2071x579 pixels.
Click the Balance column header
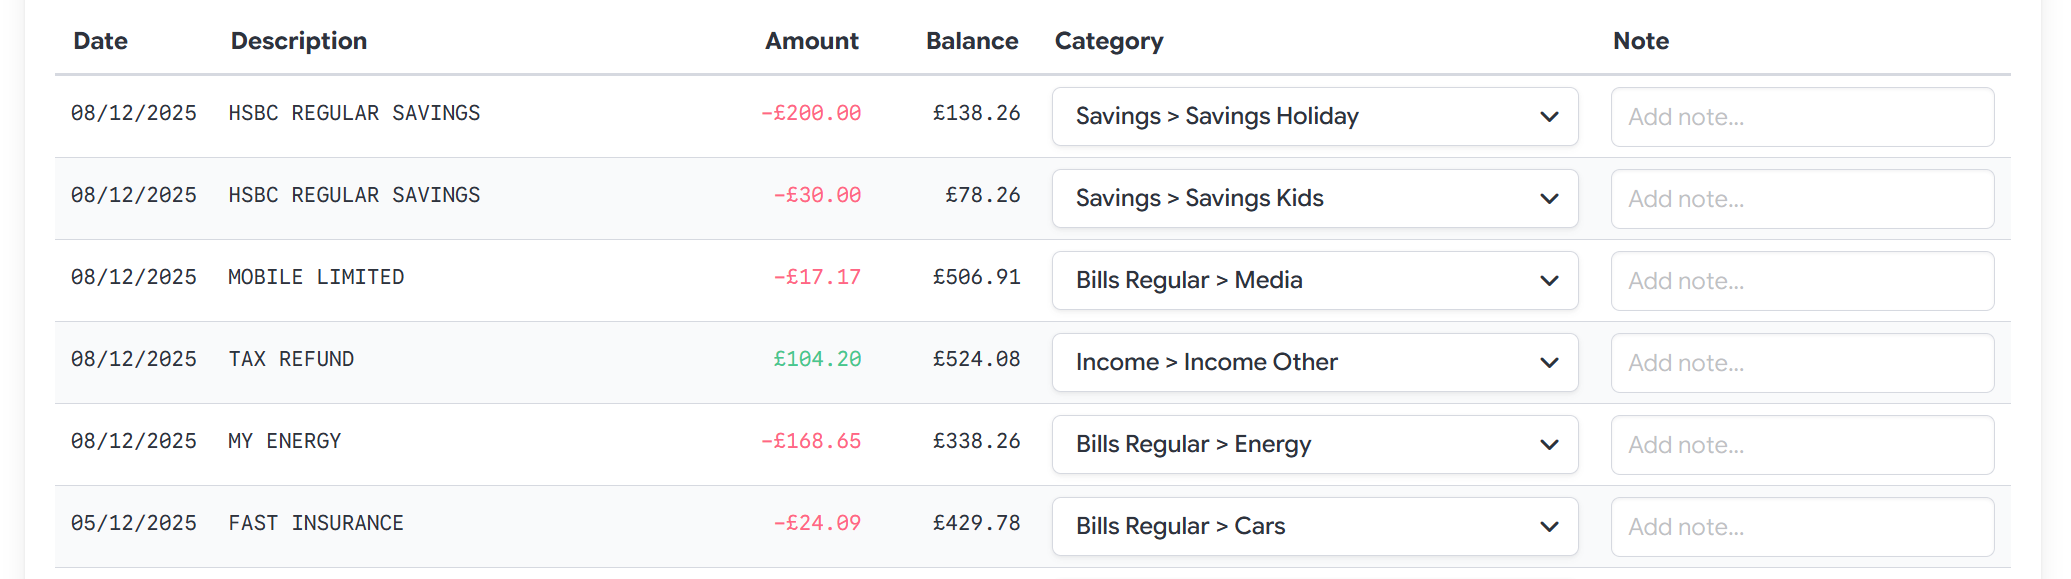point(971,41)
